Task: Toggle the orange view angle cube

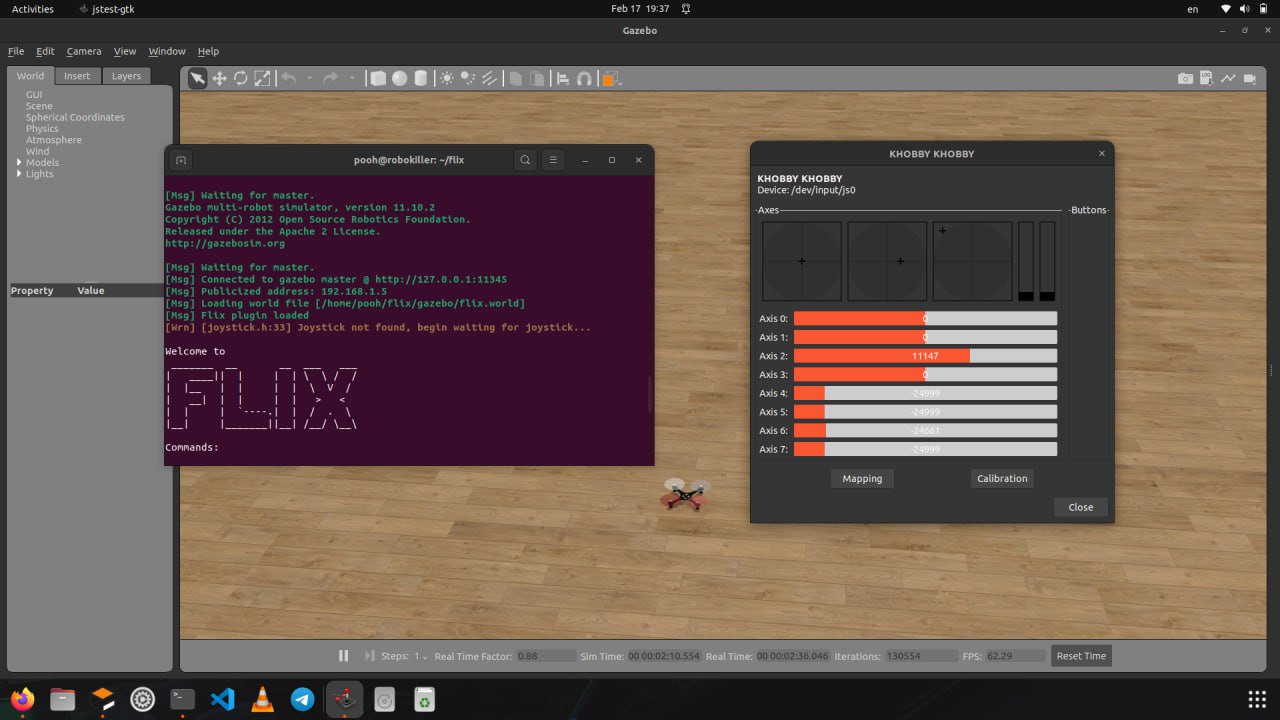Action: (x=611, y=78)
